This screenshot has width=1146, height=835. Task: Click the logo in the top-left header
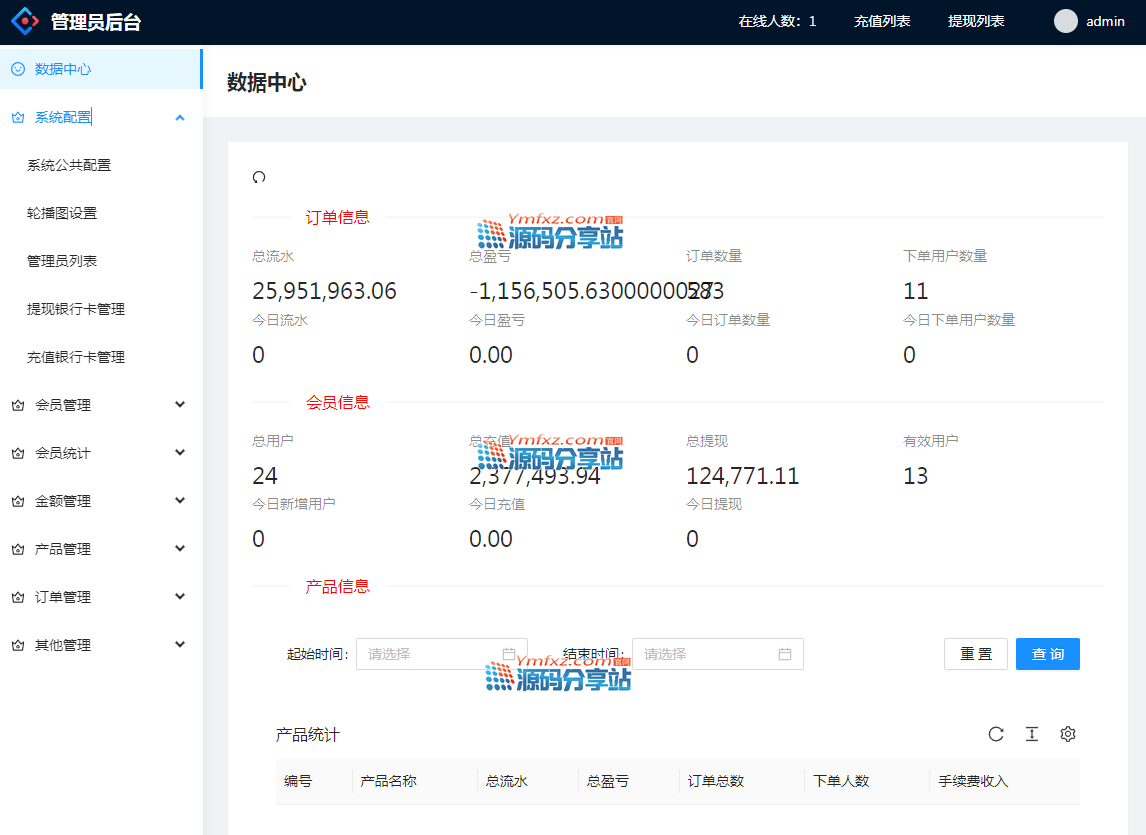tap(23, 21)
